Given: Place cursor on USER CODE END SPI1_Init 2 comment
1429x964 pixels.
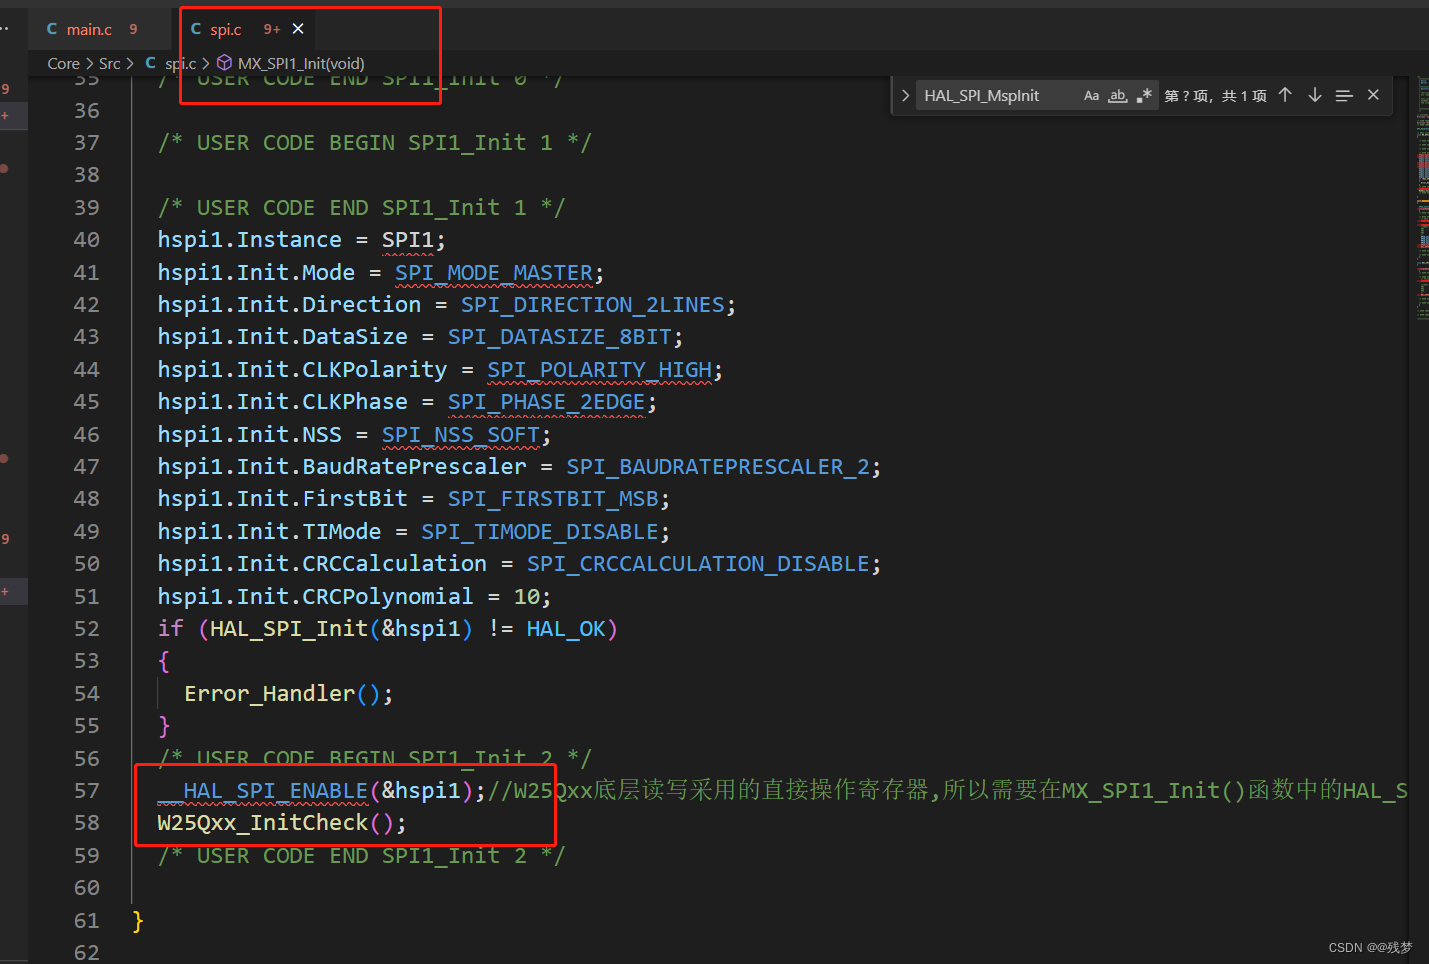Looking at the screenshot, I should point(361,856).
